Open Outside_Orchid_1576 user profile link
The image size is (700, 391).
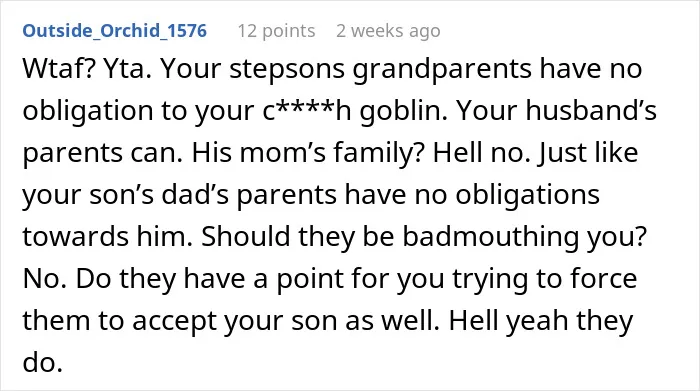115,31
